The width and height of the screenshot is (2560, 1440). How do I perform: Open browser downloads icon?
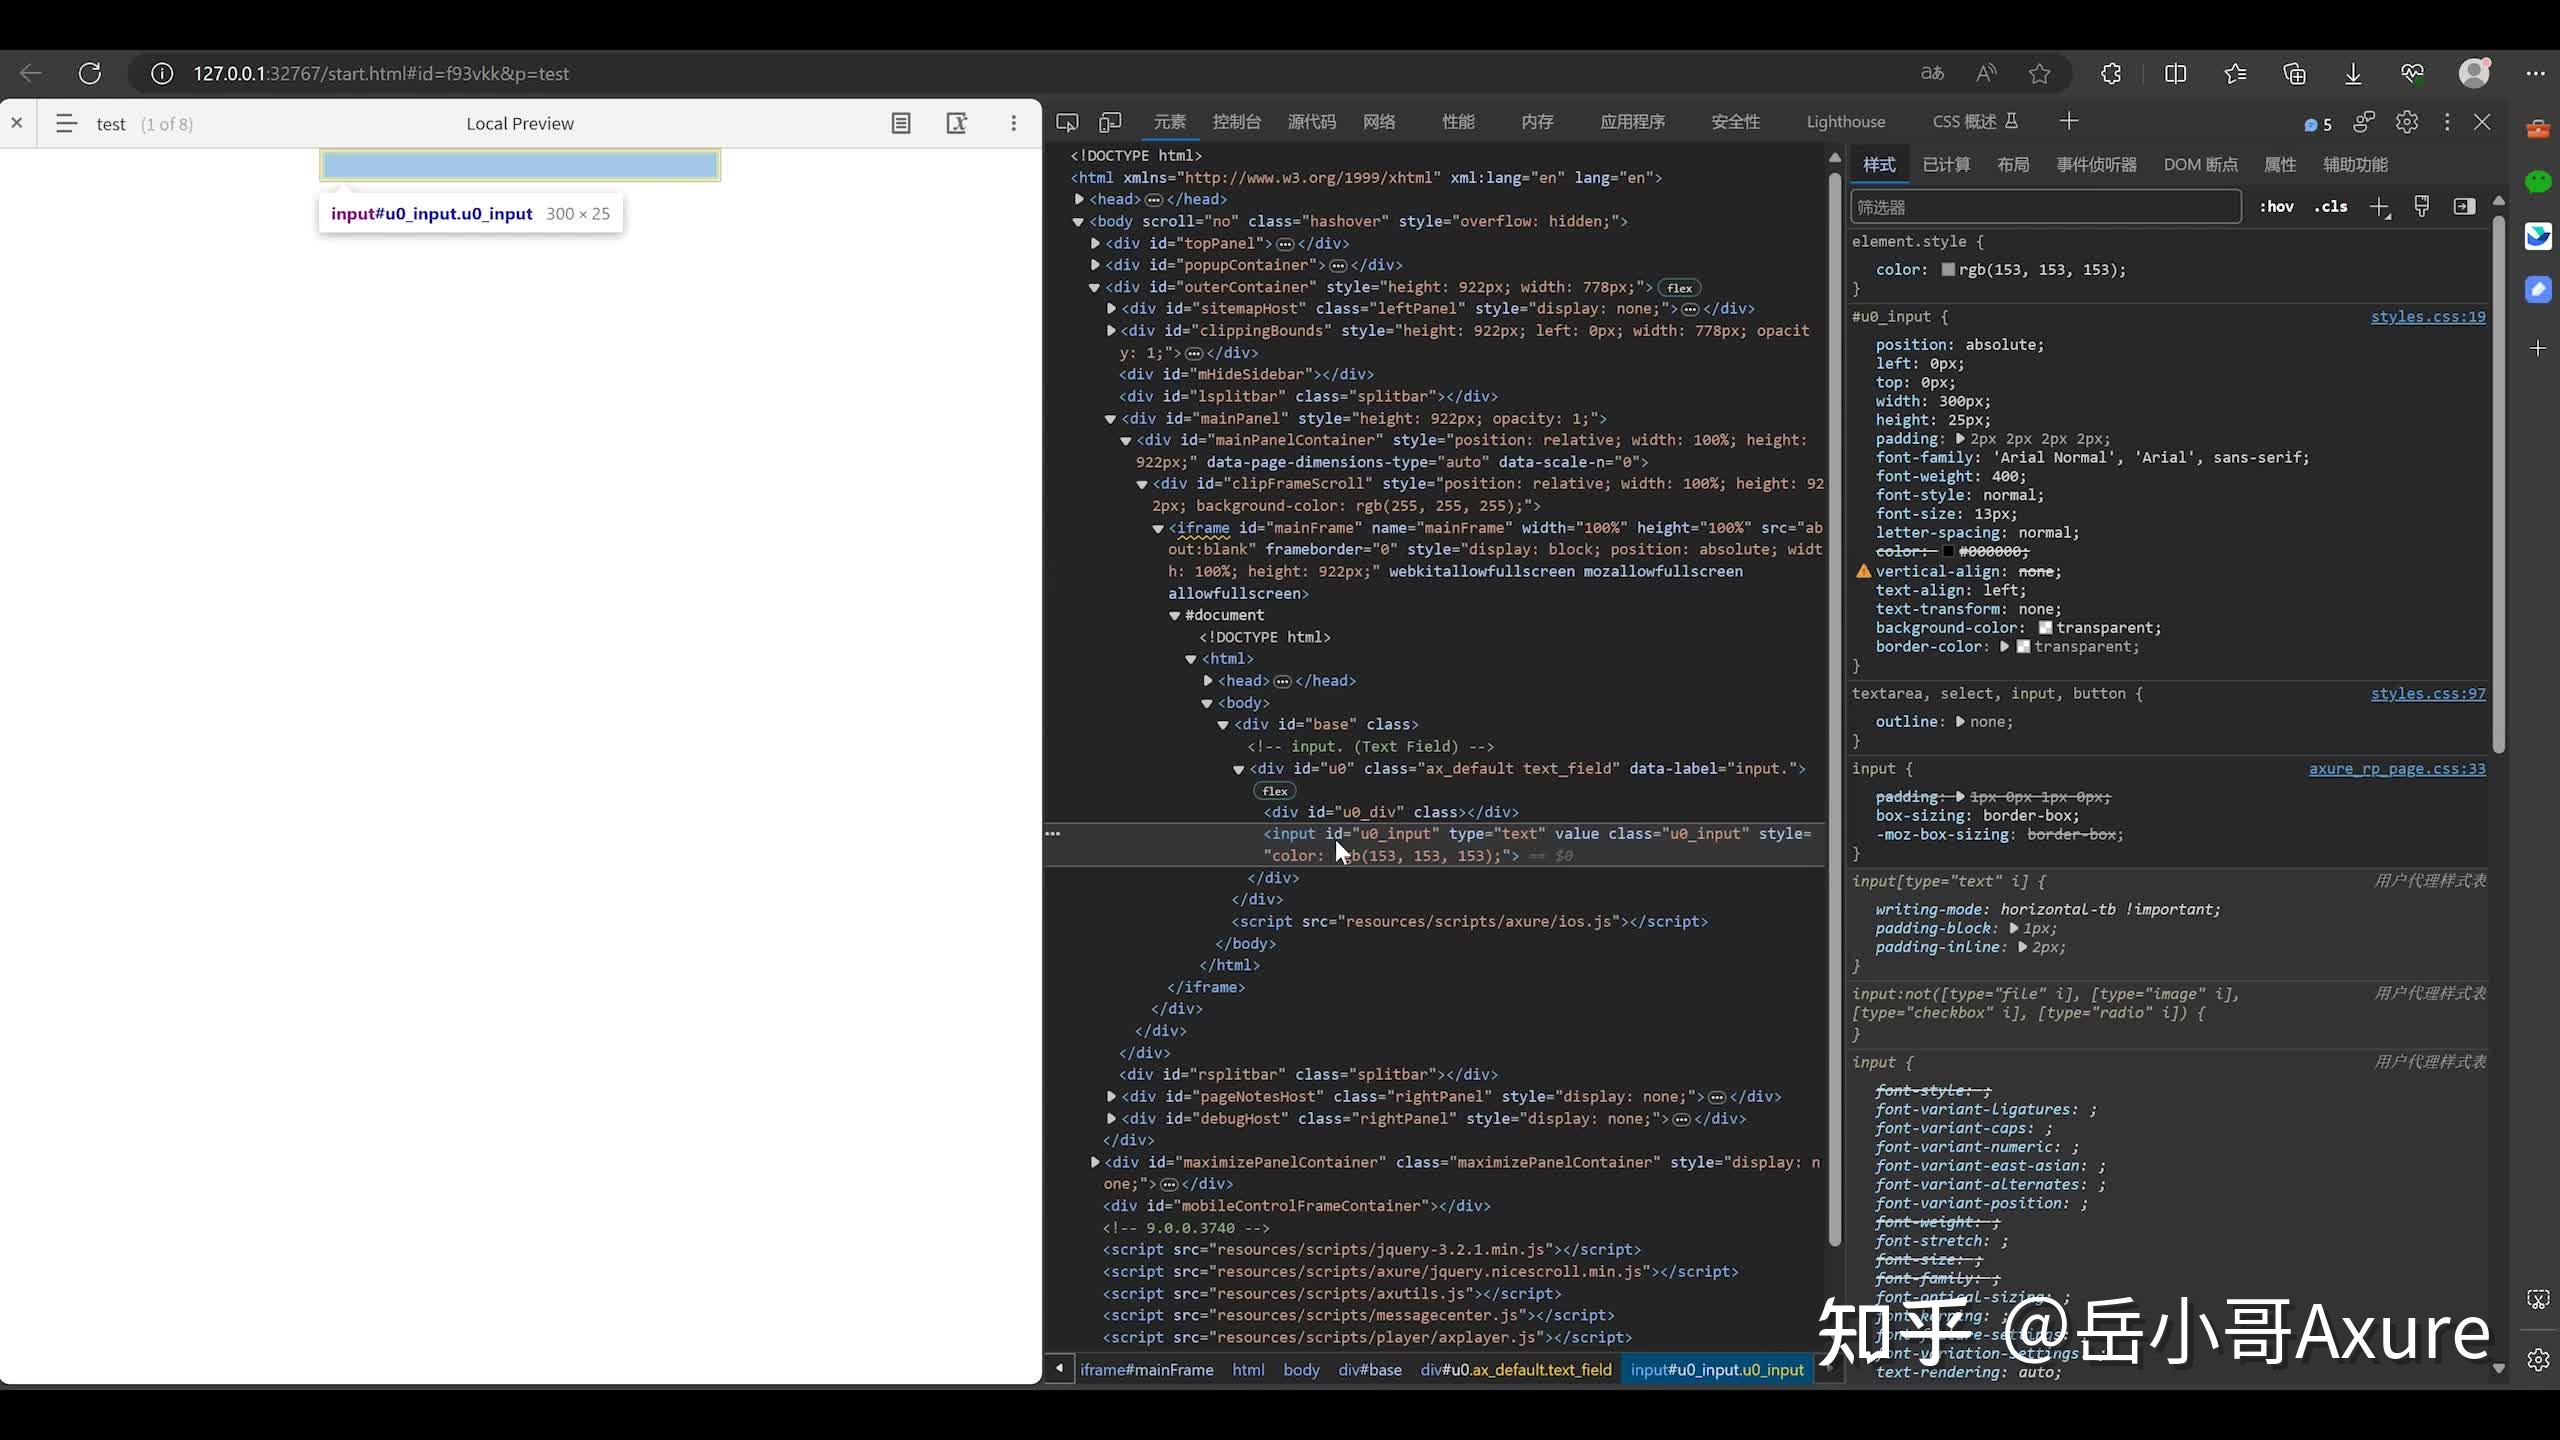(x=2353, y=73)
